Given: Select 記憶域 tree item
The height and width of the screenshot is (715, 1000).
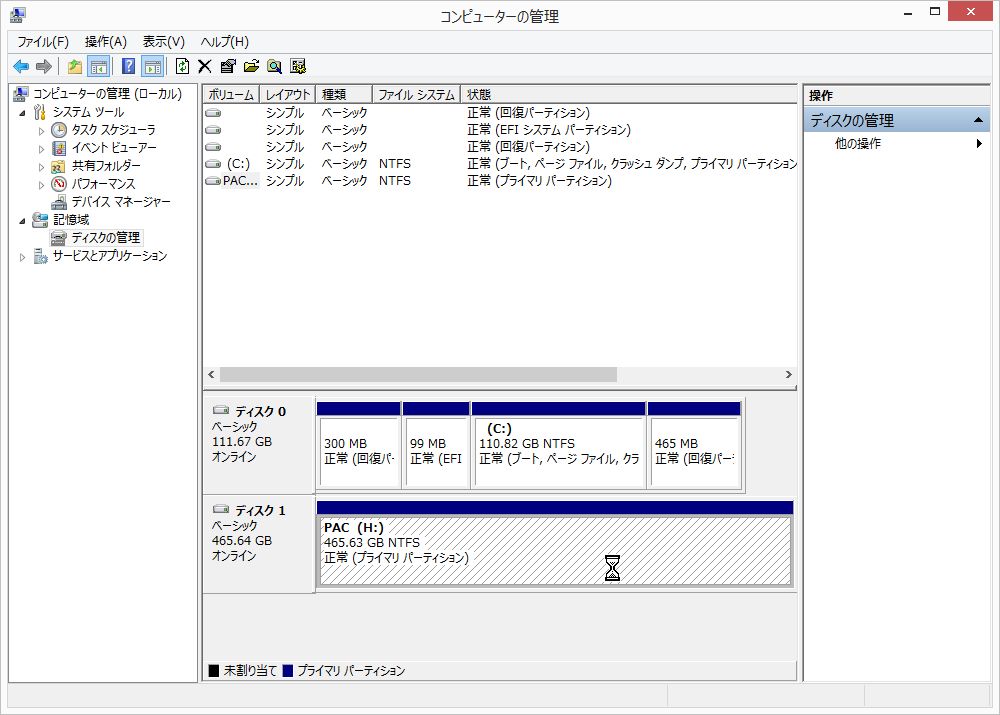Looking at the screenshot, I should point(71,219).
